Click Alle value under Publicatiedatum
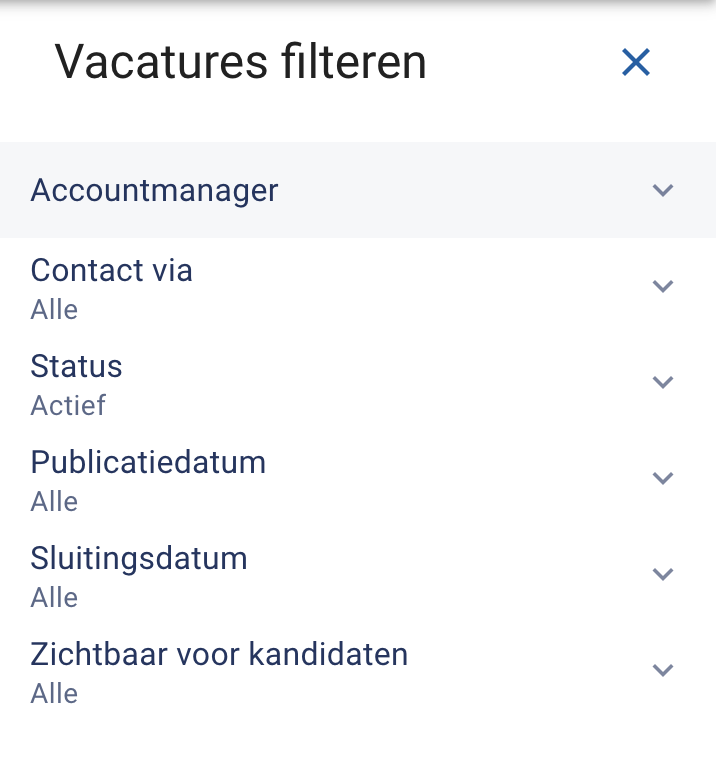The height and width of the screenshot is (766, 716). [x=54, y=502]
